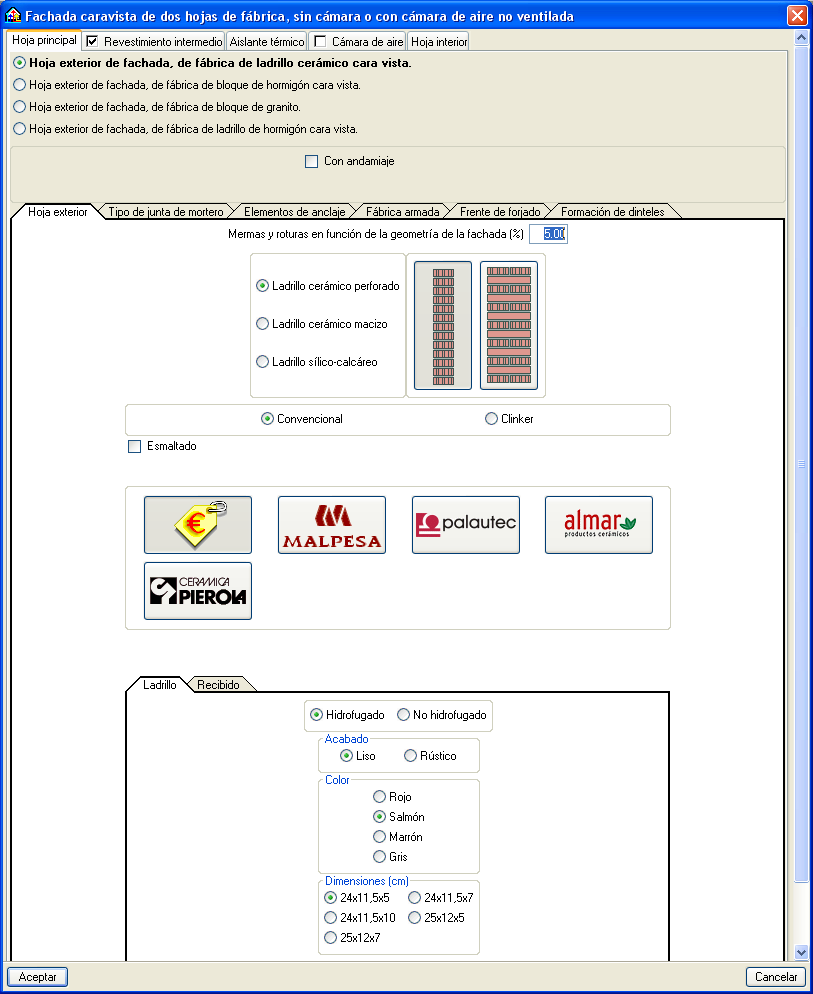Click the Mermas y roturas percentage field

549,234
